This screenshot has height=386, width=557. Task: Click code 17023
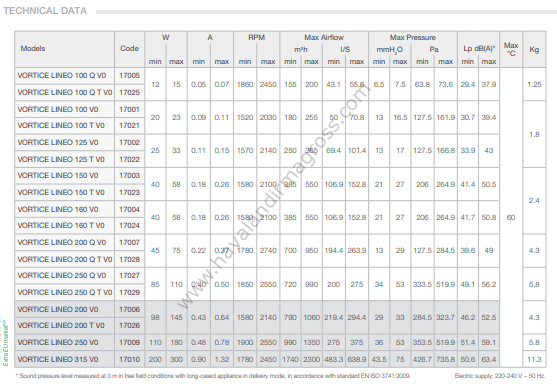[129, 192]
